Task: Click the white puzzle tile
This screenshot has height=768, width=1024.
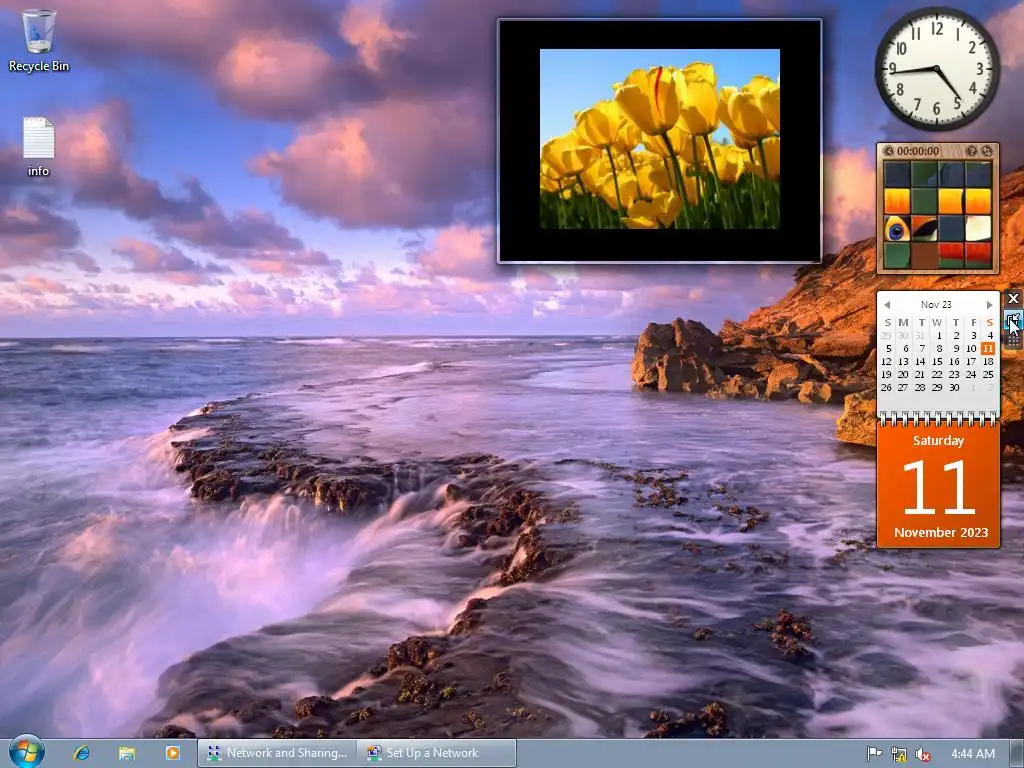Action: [x=978, y=229]
